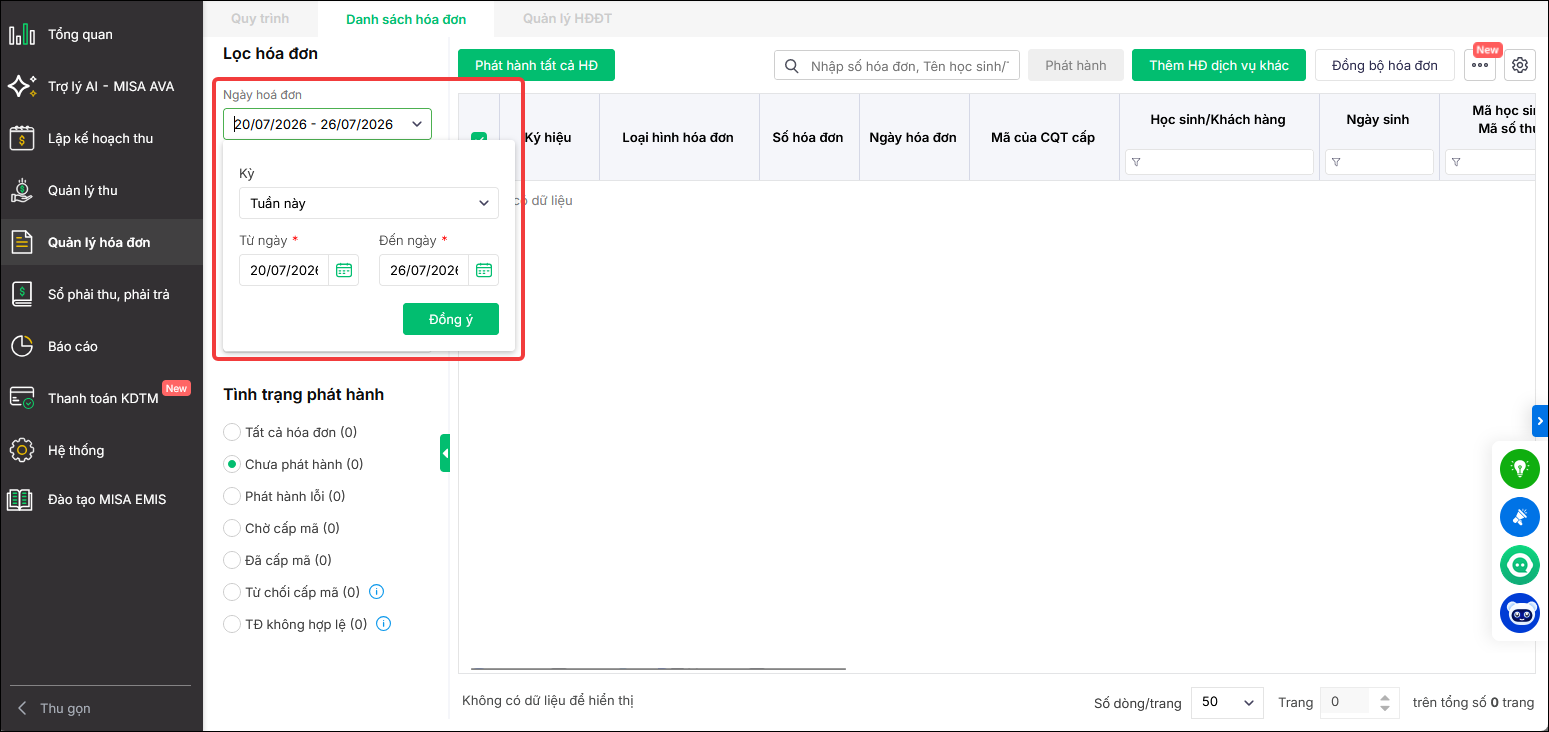Image resolution: width=1549 pixels, height=732 pixels.
Task: Open Báo cáo menu item
Action: pyautogui.click(x=101, y=347)
